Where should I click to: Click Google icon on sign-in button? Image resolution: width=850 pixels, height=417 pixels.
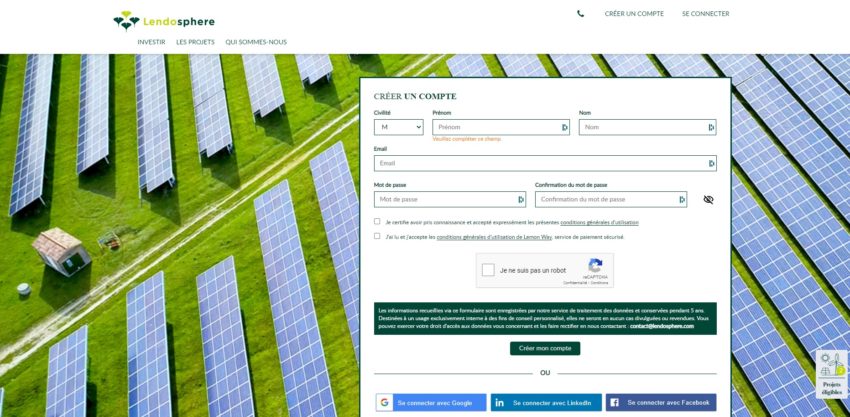pyautogui.click(x=385, y=402)
